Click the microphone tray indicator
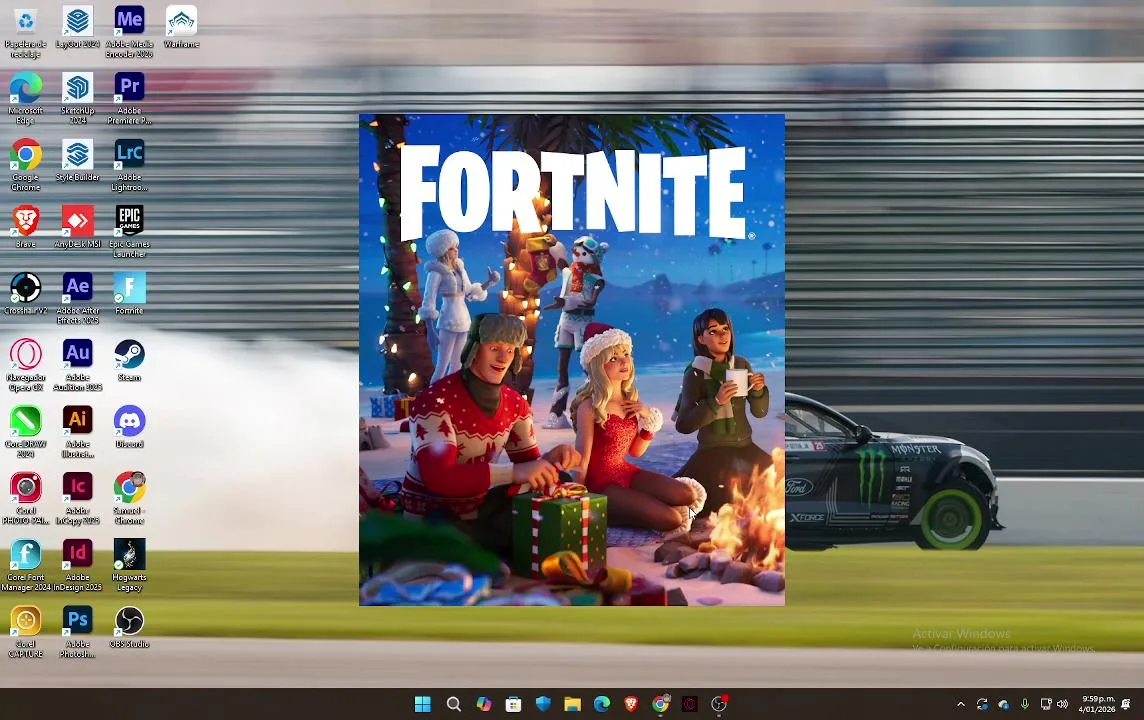Viewport: 1144px width, 720px height. (x=1024, y=704)
